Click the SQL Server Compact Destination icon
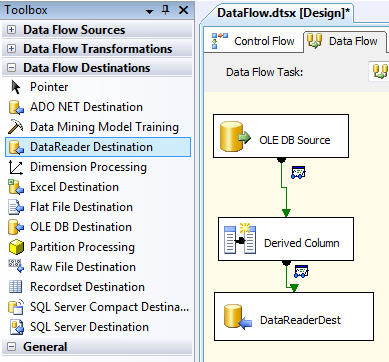 [16, 307]
